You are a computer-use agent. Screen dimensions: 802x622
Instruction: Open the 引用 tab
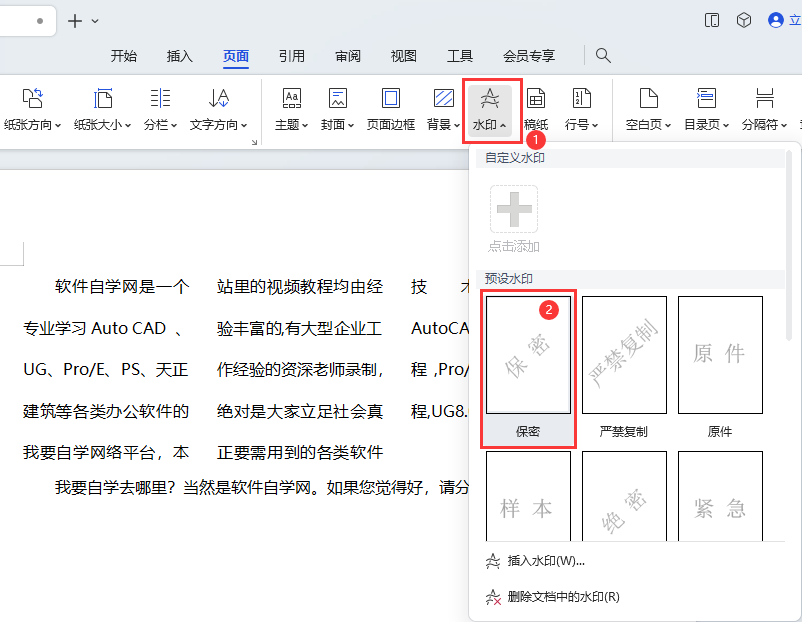pos(292,56)
